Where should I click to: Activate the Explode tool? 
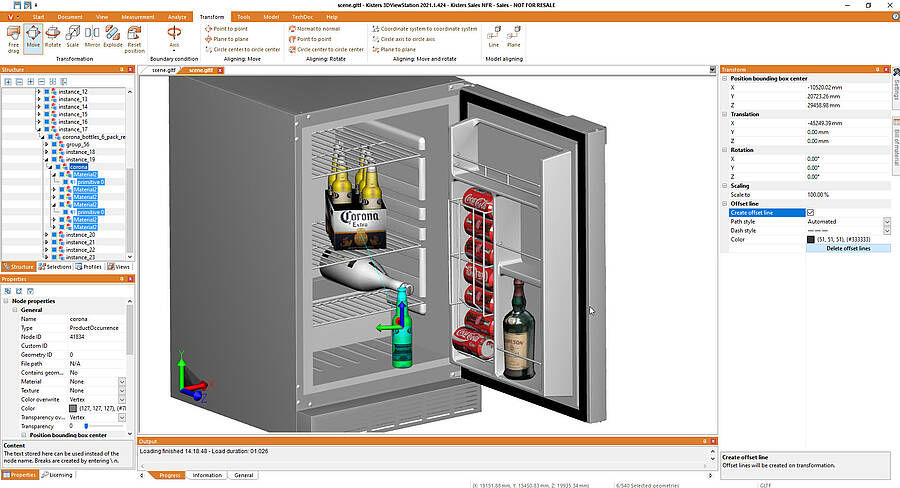[x=112, y=37]
